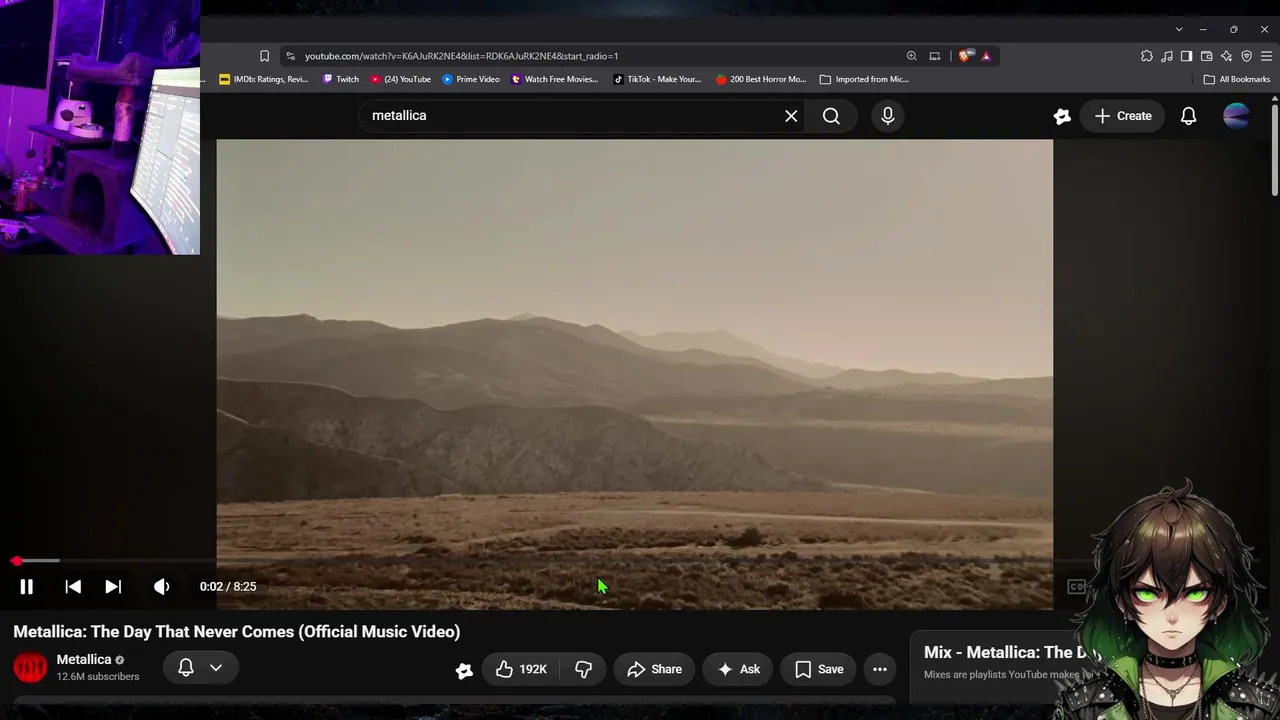The width and height of the screenshot is (1280, 720).
Task: Open browser extensions puzzle icon
Action: (1147, 56)
